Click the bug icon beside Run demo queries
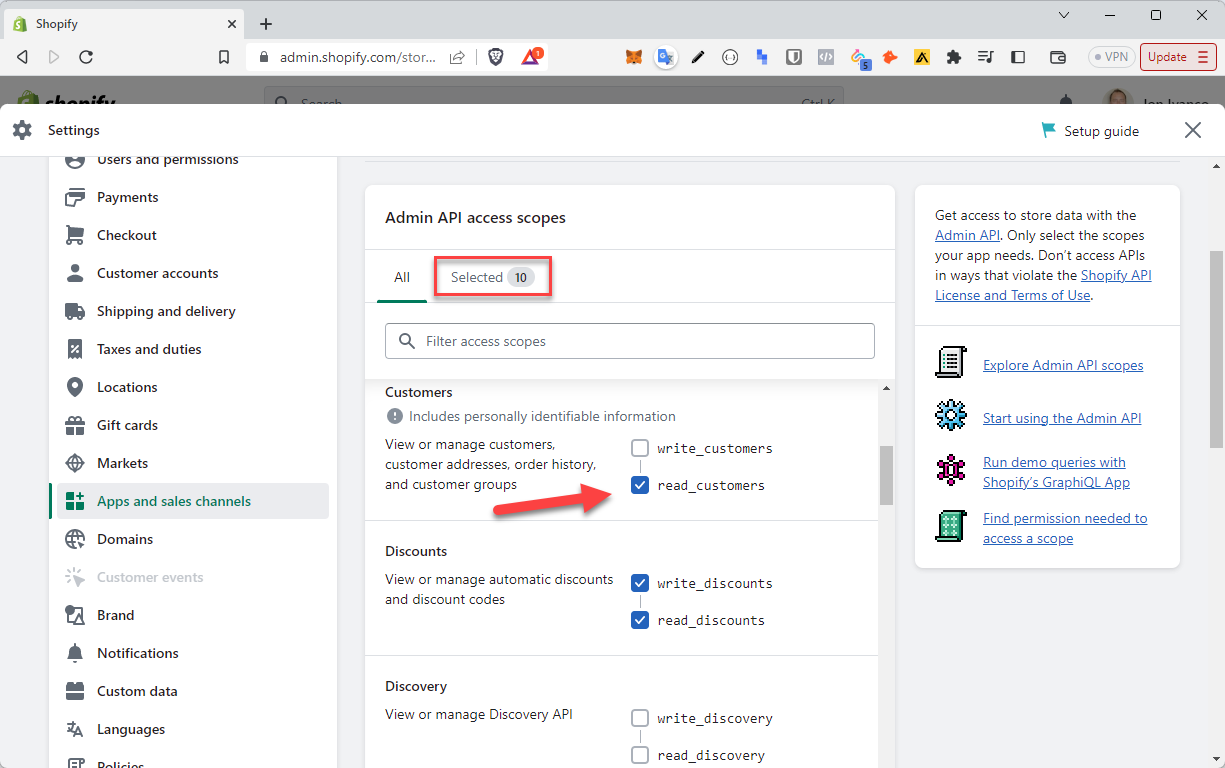Screen dimensions: 1225x768 point(951,470)
